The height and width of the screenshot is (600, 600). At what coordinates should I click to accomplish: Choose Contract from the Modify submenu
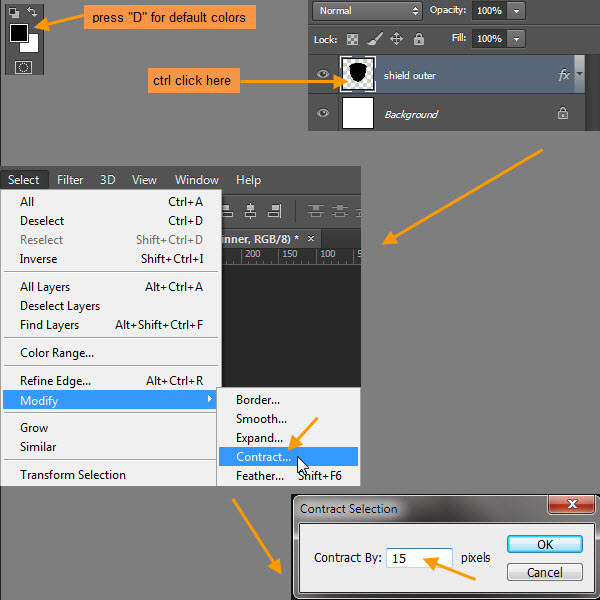click(x=264, y=457)
